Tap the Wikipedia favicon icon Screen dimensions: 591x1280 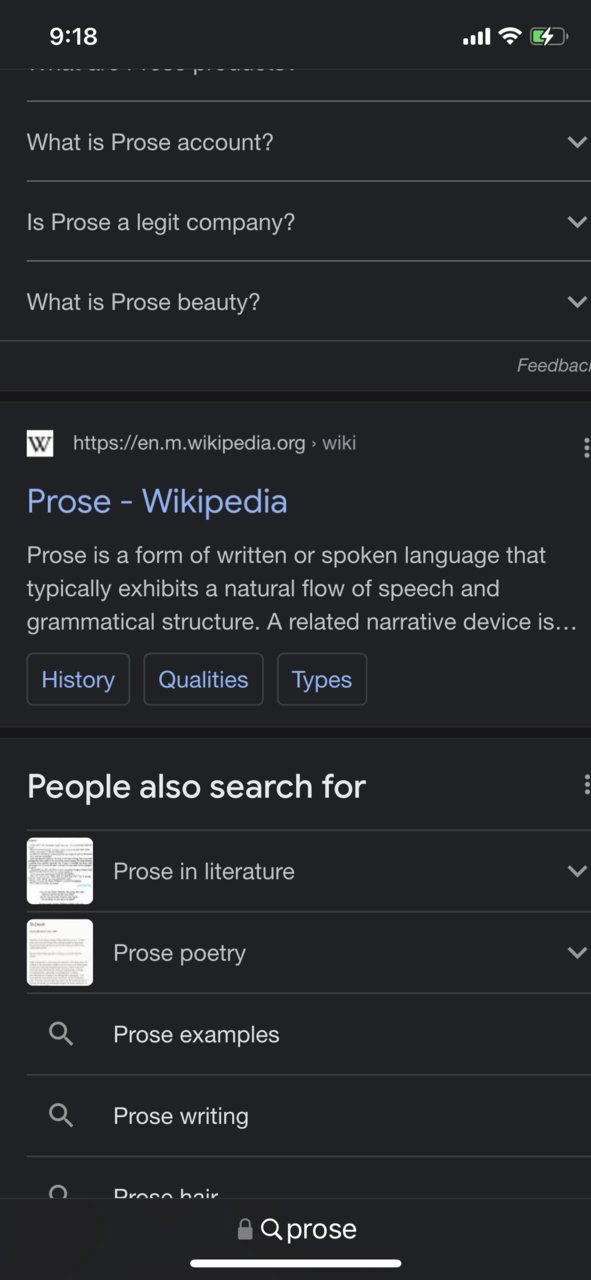click(x=40, y=443)
